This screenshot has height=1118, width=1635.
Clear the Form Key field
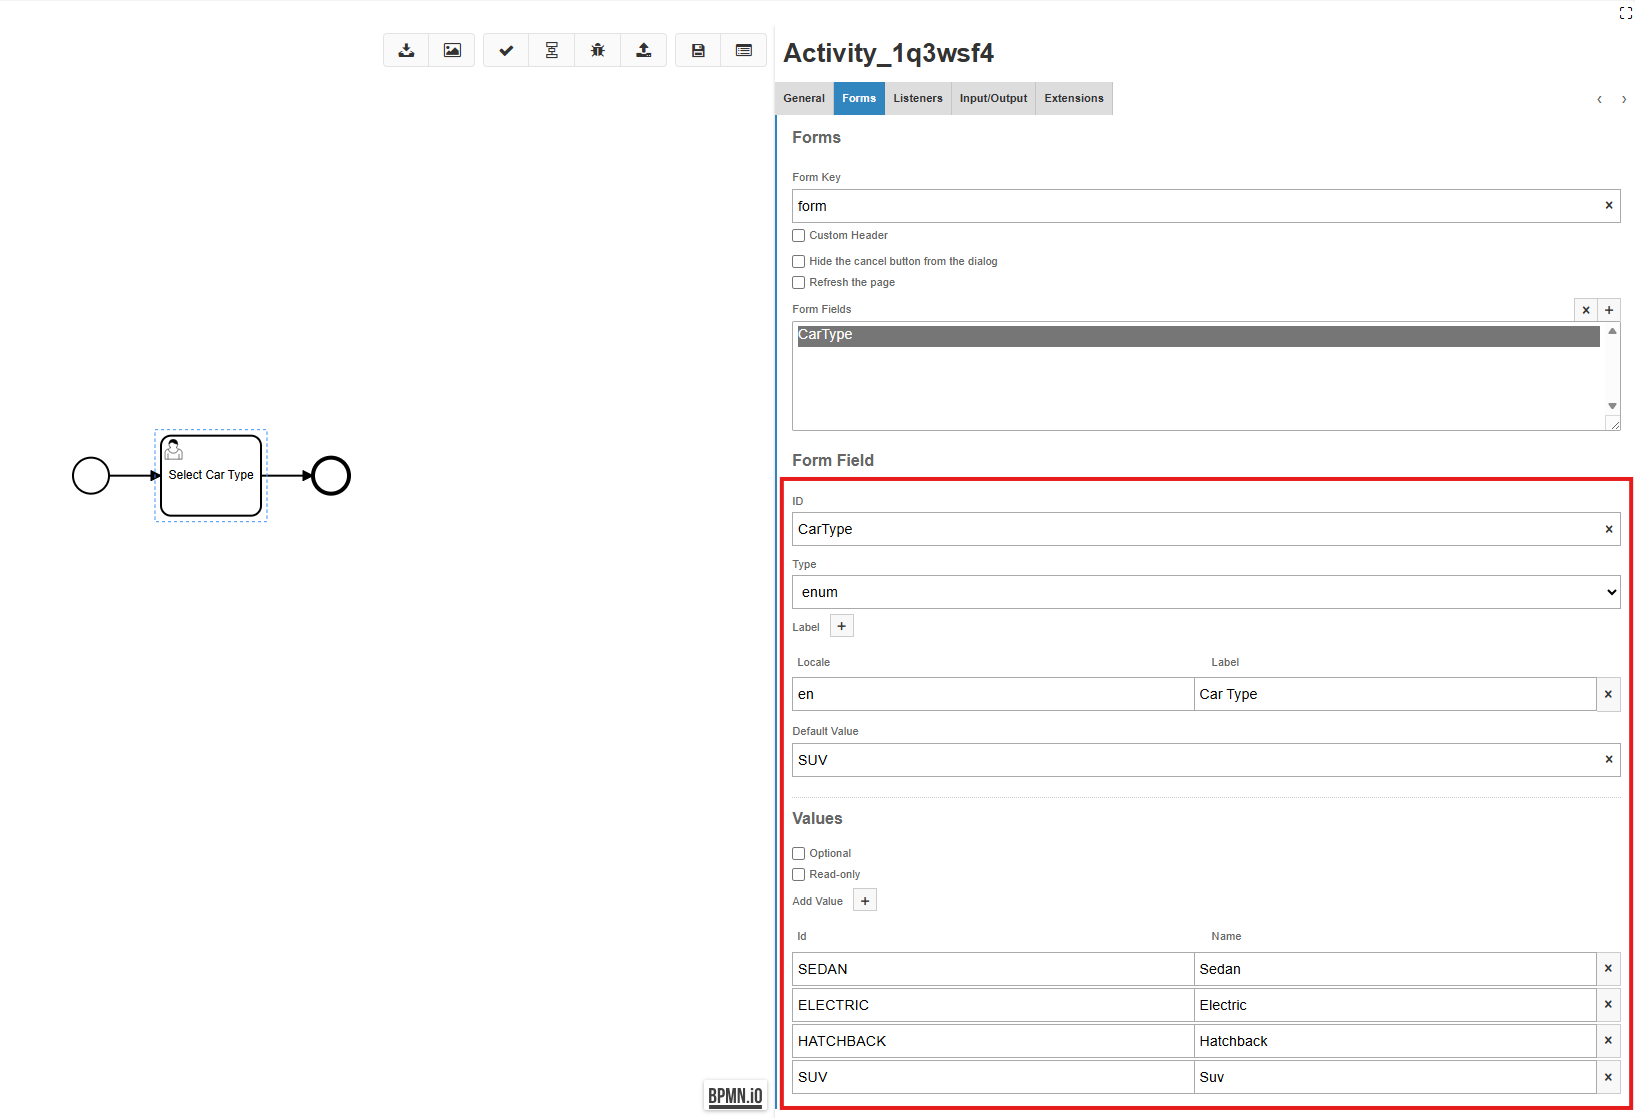[1609, 205]
